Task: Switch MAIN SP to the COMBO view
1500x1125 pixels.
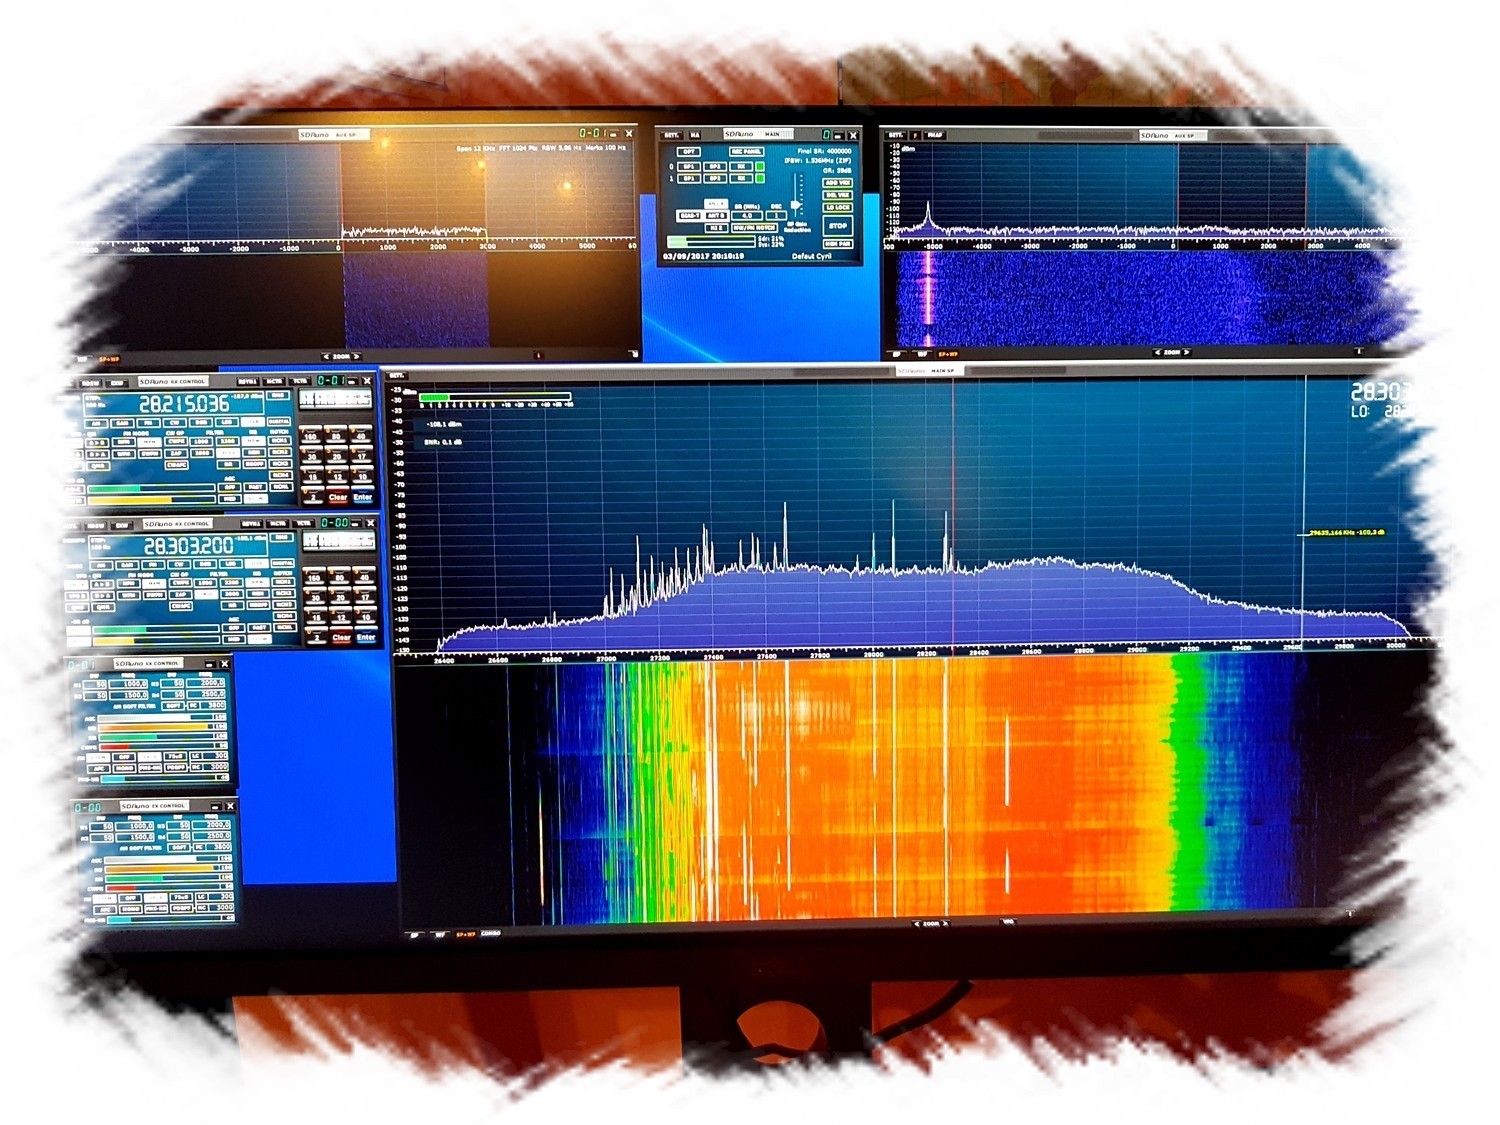Action: click(491, 933)
